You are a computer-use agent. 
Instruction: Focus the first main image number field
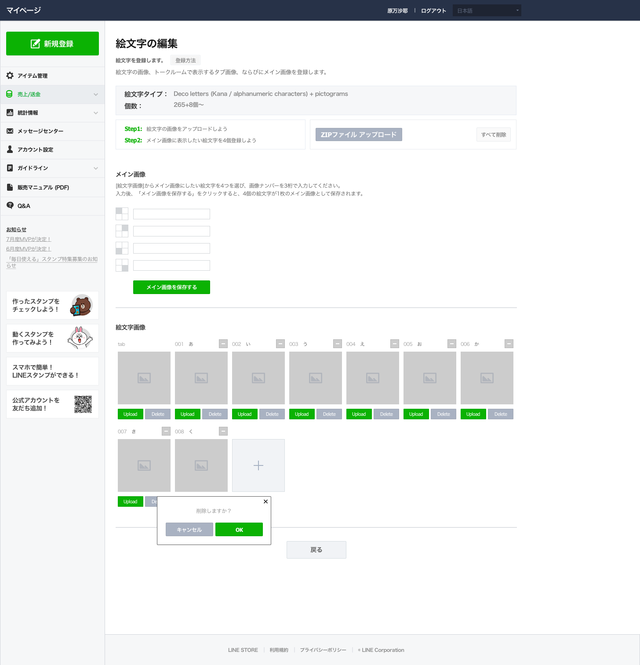click(x=171, y=214)
